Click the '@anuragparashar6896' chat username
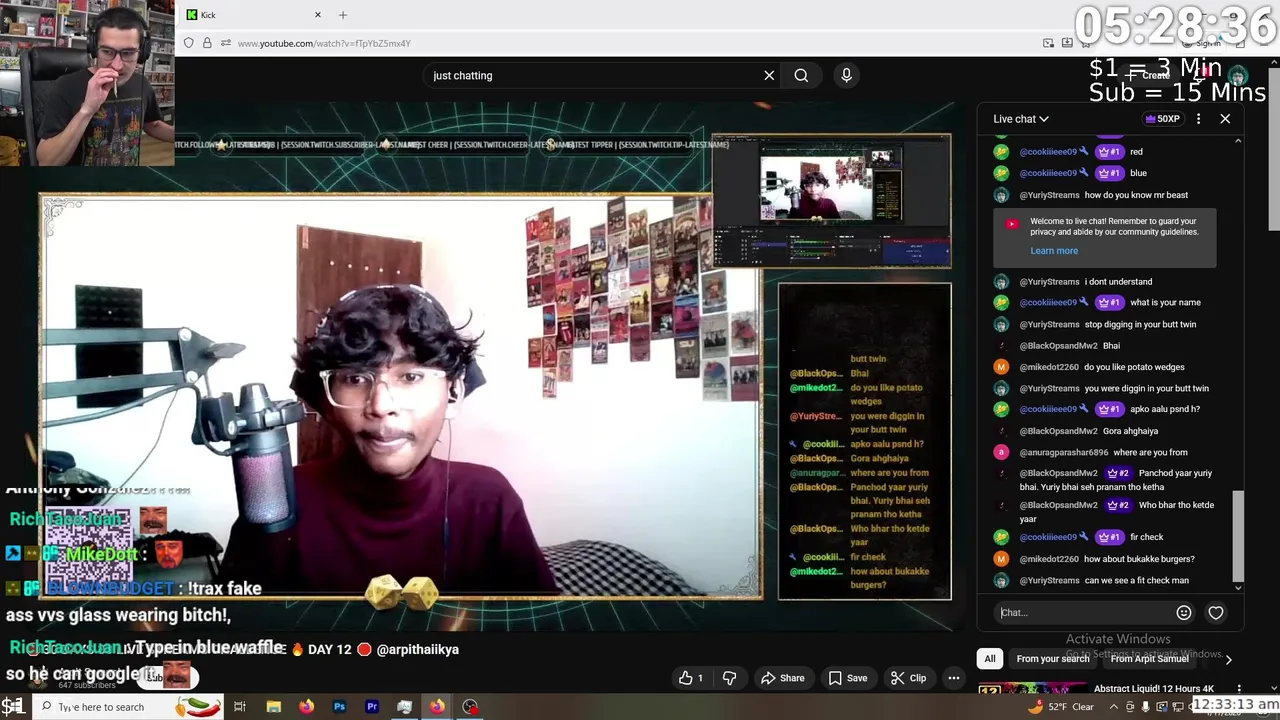The height and width of the screenshot is (720, 1280). pyautogui.click(x=1064, y=452)
